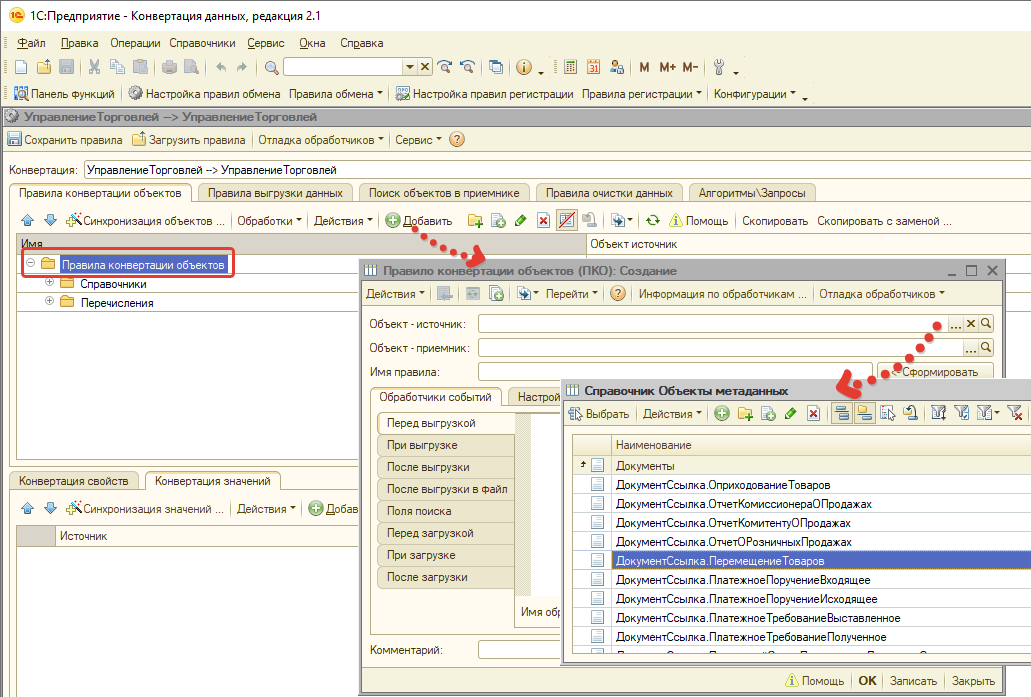The height and width of the screenshot is (697, 1031).
Task: Switch to Алгоритмы\Запросы tab
Action: [752, 193]
